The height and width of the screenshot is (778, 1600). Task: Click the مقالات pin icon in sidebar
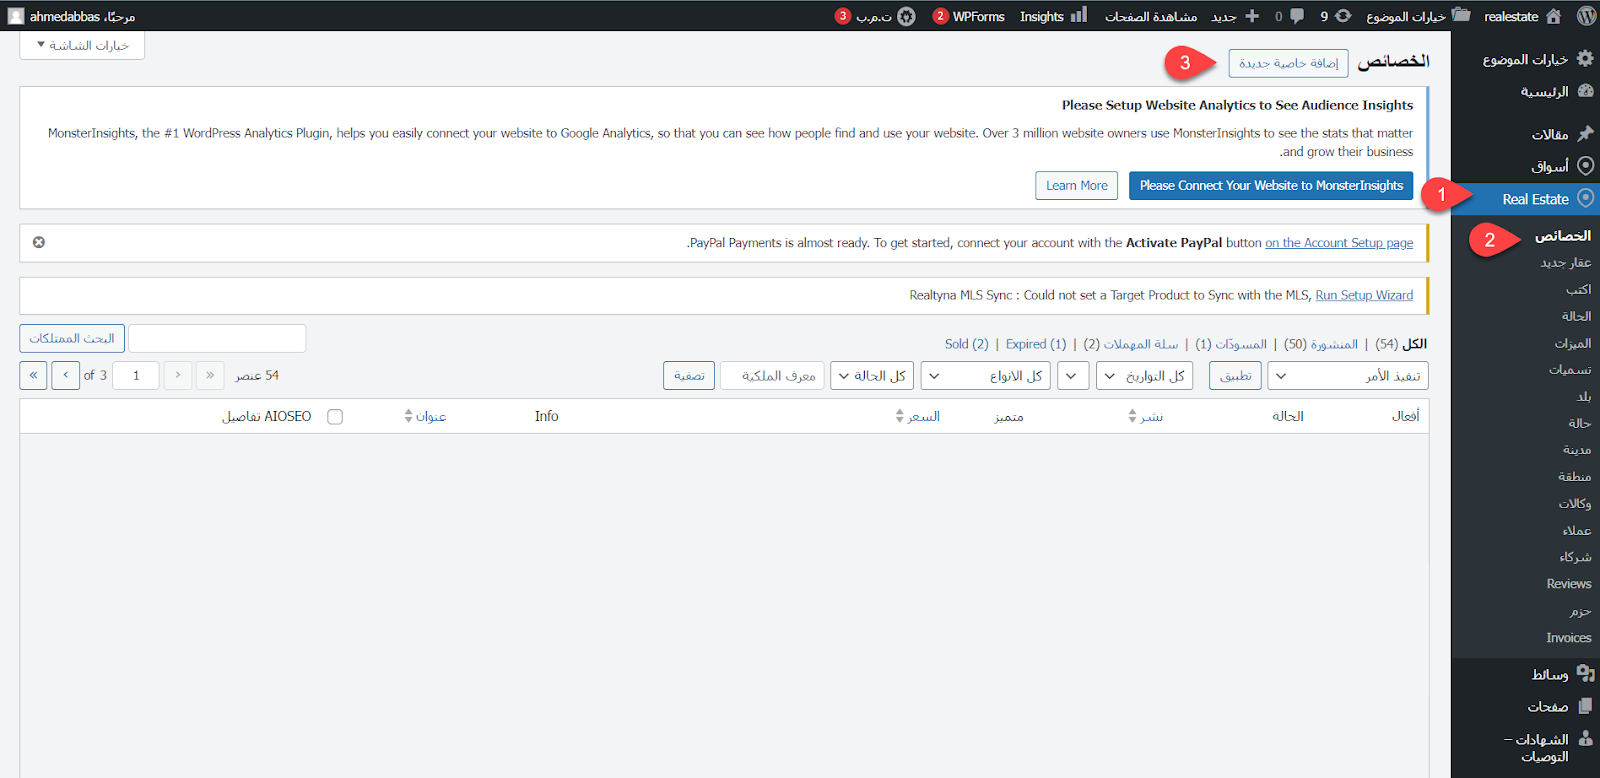(1585, 133)
